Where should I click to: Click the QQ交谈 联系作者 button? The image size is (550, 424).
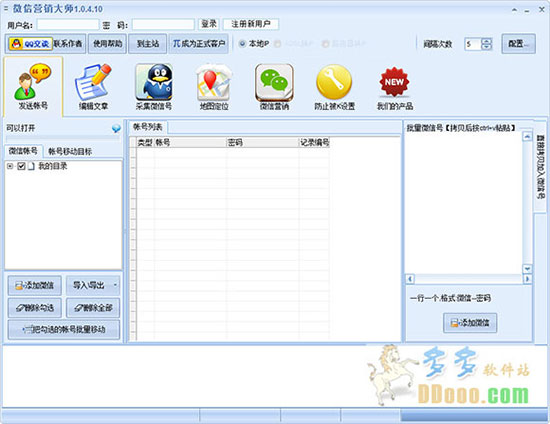(46, 44)
